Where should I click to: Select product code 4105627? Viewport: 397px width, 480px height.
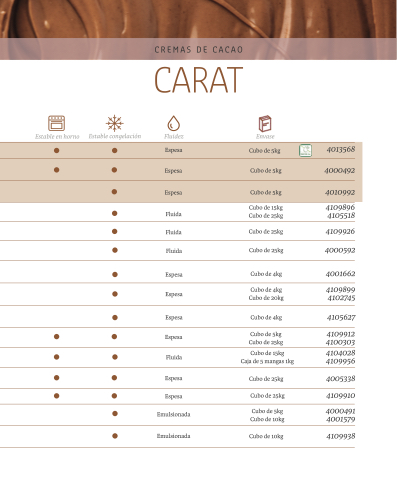click(341, 317)
